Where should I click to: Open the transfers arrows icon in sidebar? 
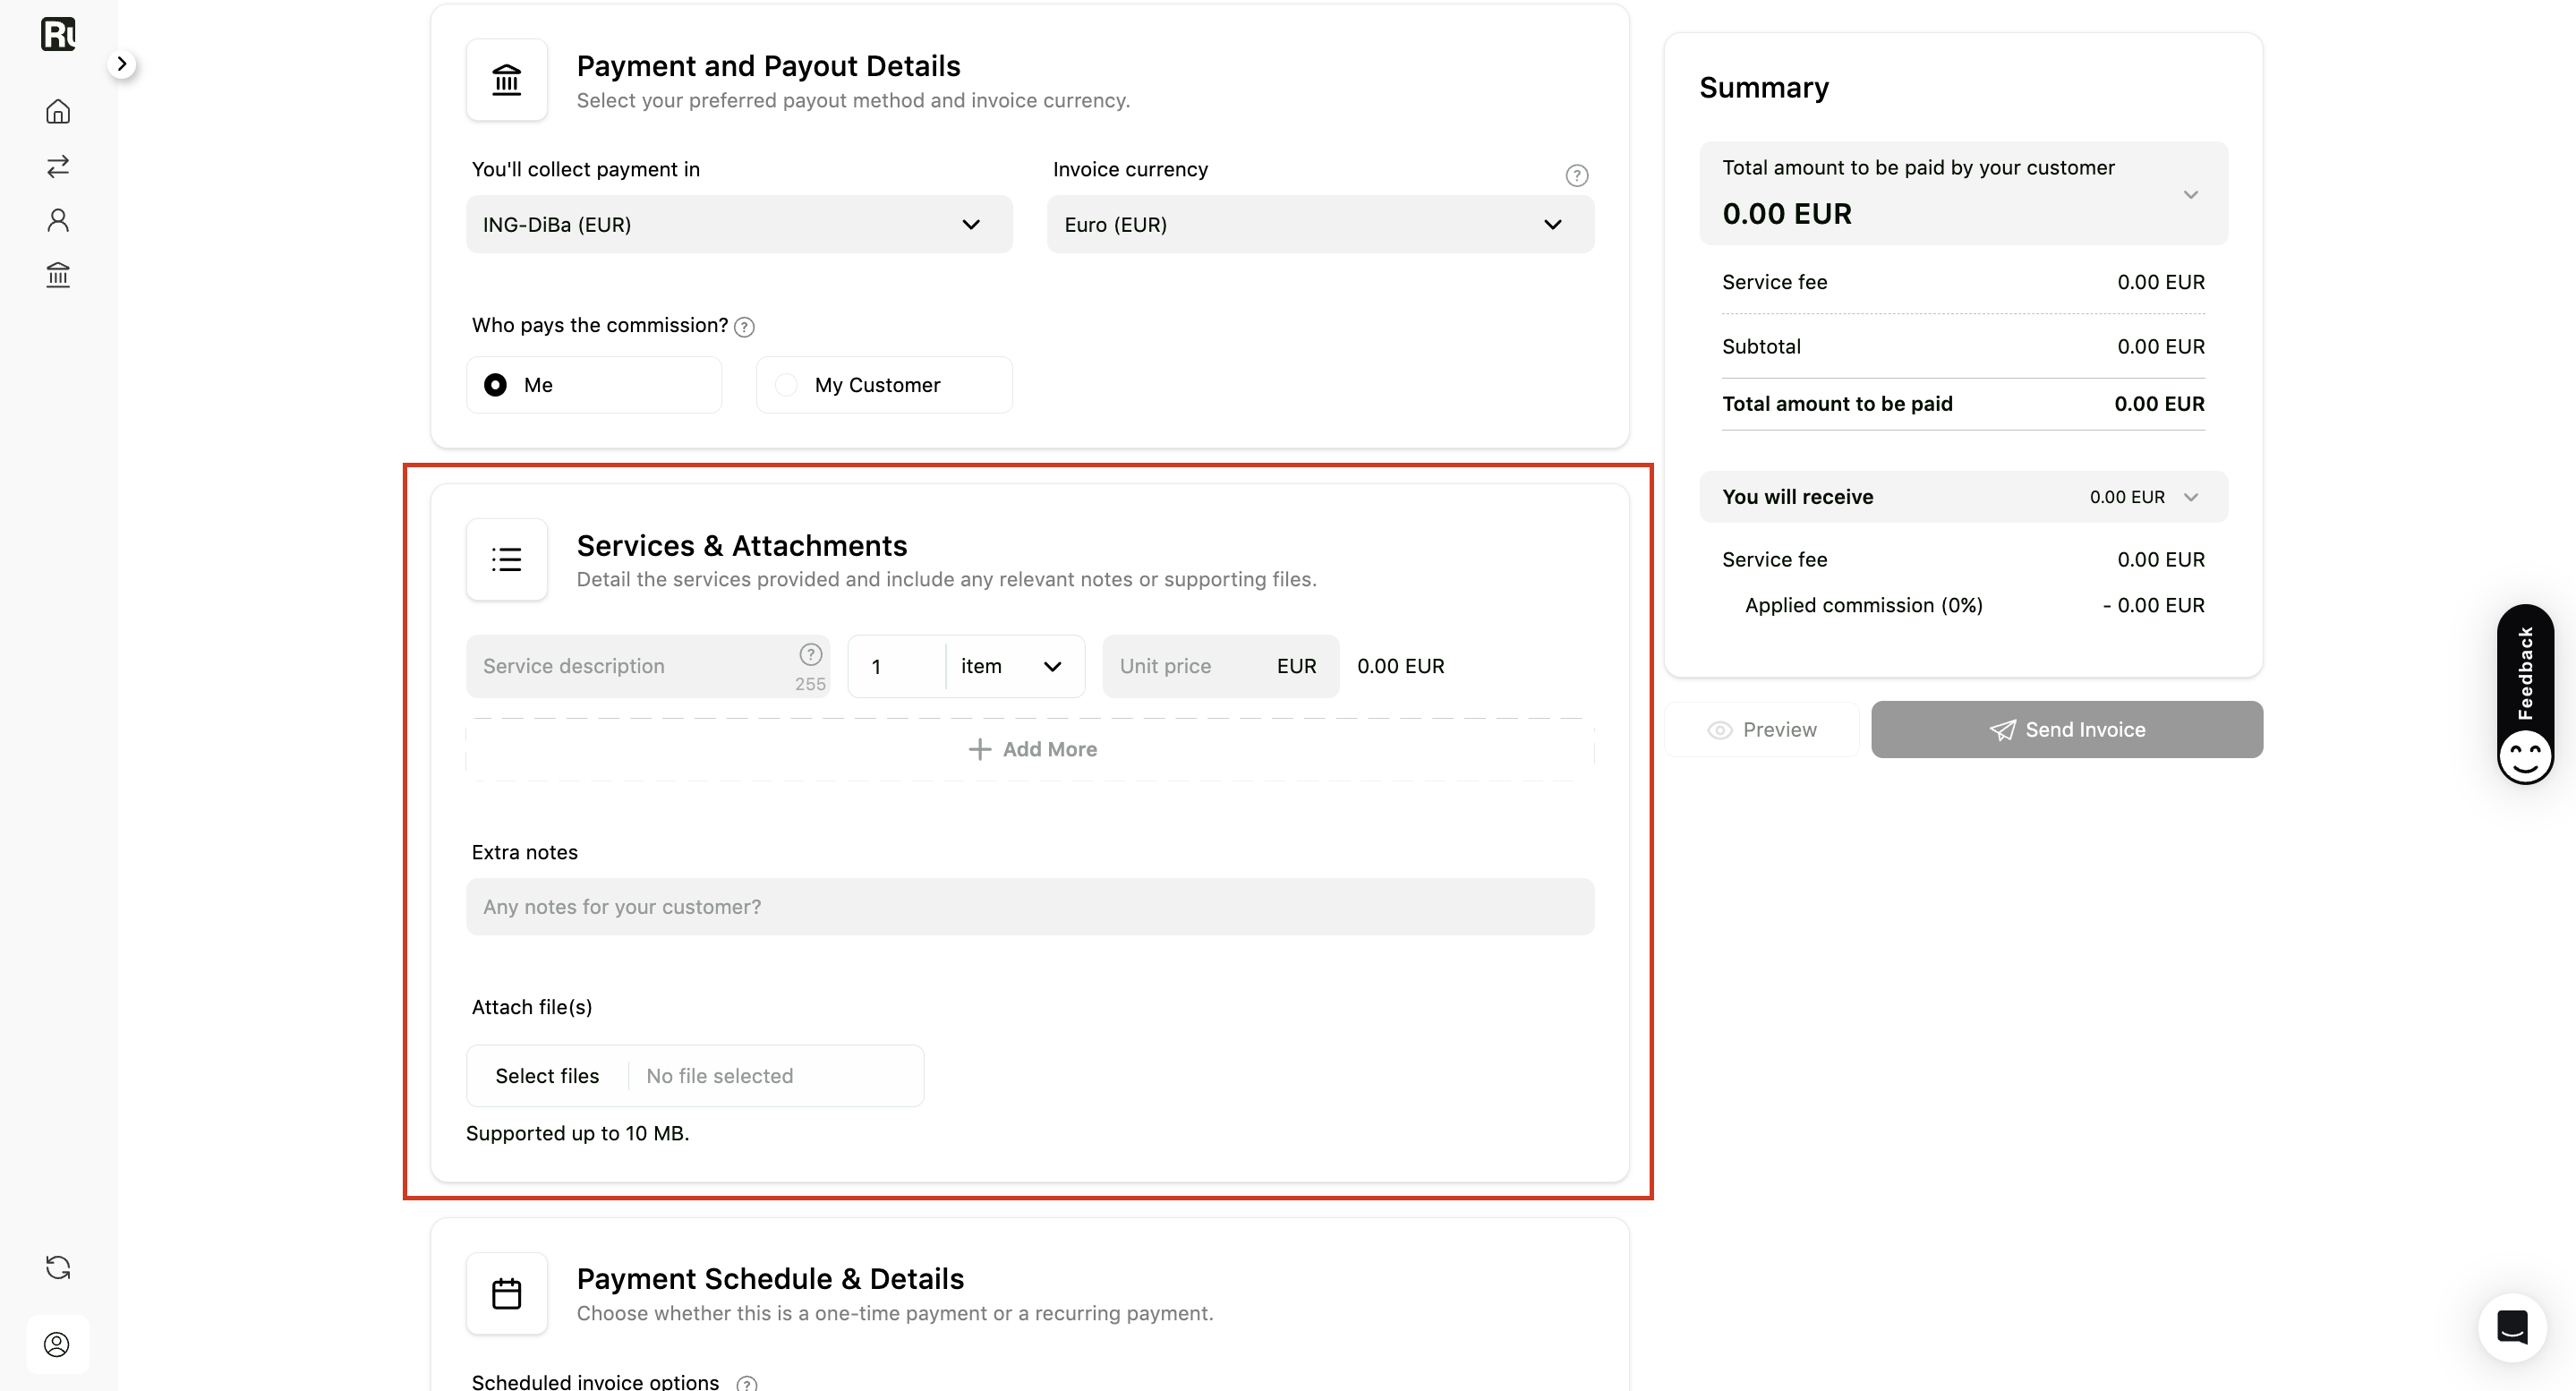click(58, 166)
